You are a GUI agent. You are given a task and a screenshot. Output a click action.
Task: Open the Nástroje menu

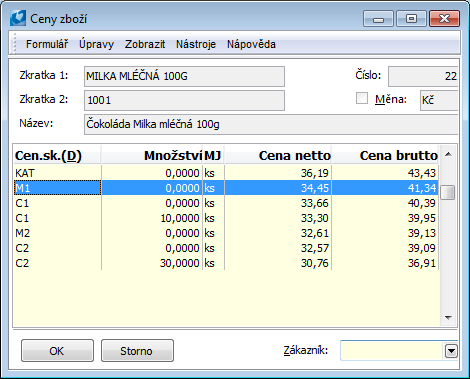click(196, 44)
